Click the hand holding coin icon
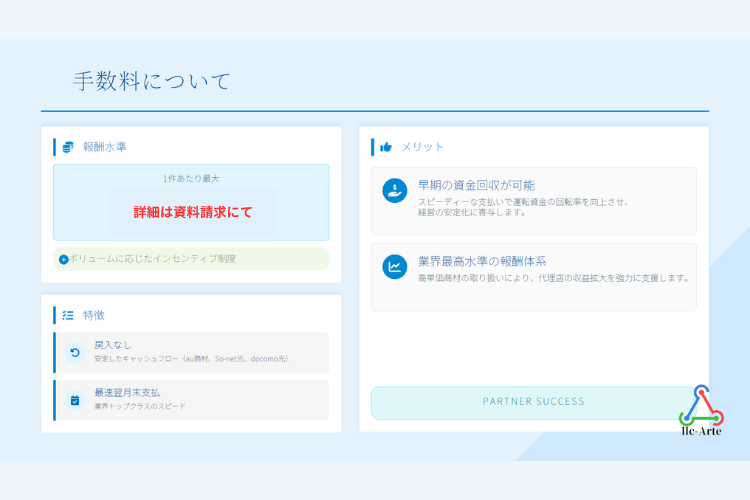750x500 pixels. [x=395, y=191]
